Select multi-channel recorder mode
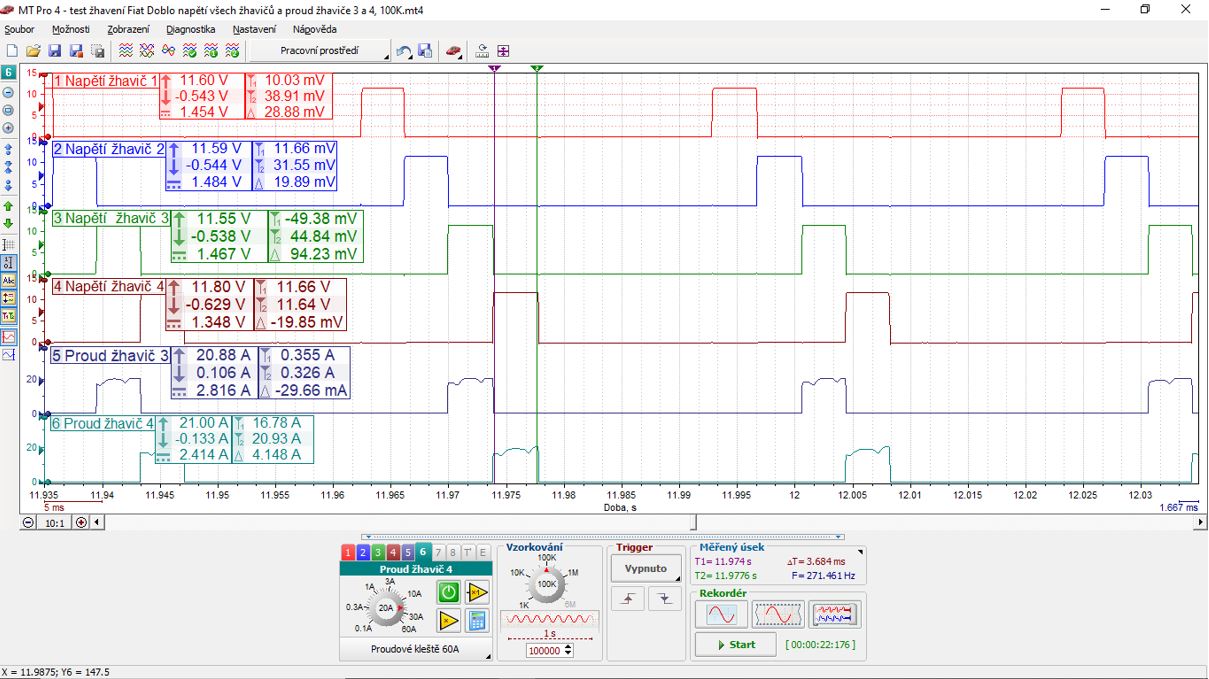1209x679 pixels. pyautogui.click(x=834, y=614)
